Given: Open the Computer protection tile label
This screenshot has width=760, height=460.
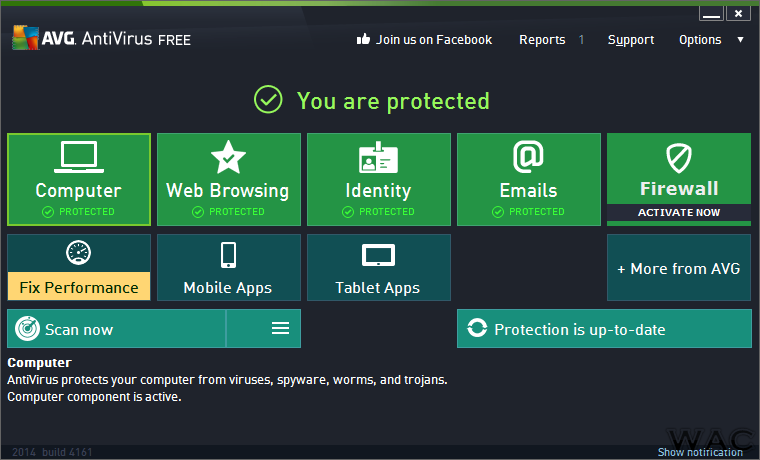Looking at the screenshot, I should click(x=79, y=190).
